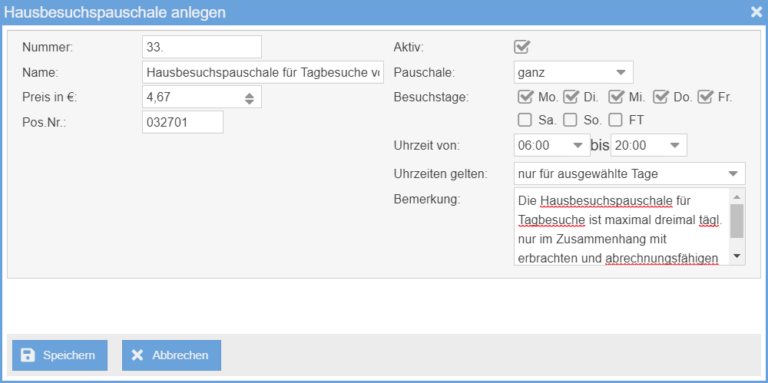The image size is (768, 383).
Task: Click the Abbrechen button
Action: click(x=171, y=355)
